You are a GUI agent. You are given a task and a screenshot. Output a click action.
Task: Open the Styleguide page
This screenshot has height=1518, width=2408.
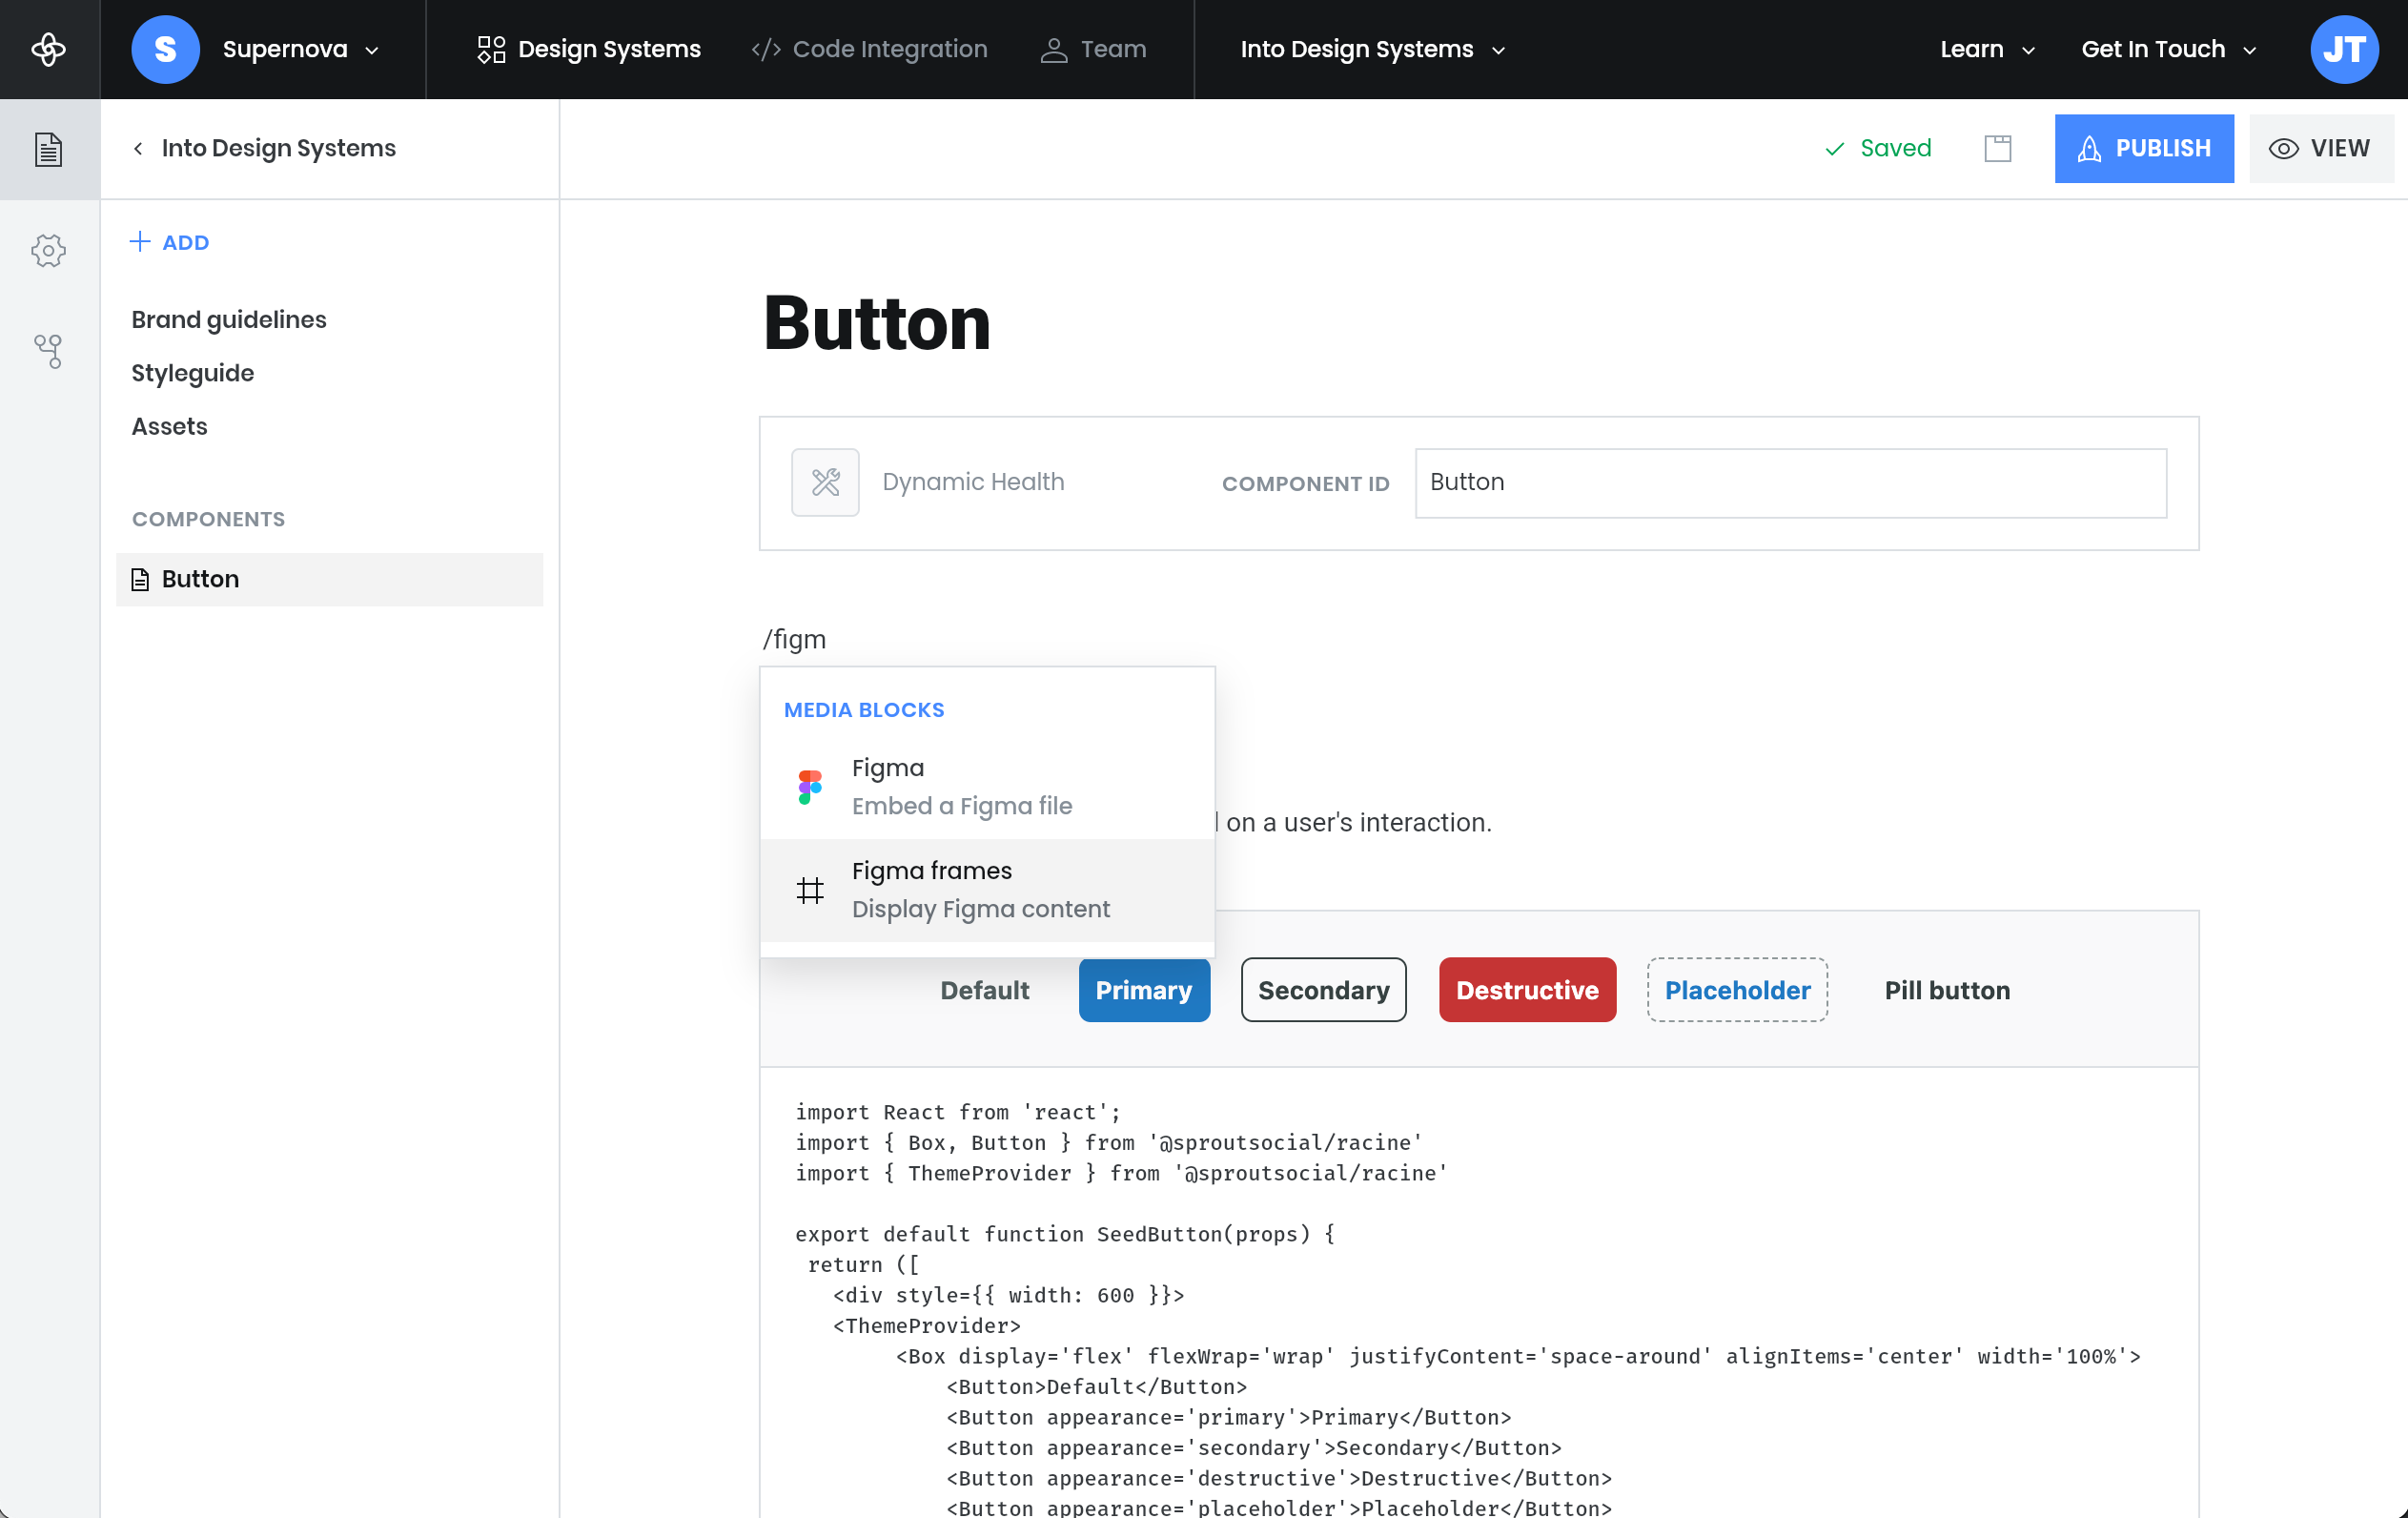point(193,373)
